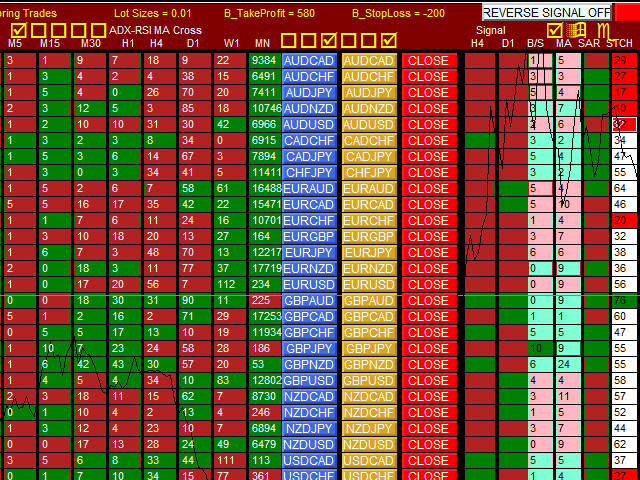Image resolution: width=640 pixels, height=480 pixels.
Task: Click the gold EURGBP button
Action: click(x=369, y=237)
